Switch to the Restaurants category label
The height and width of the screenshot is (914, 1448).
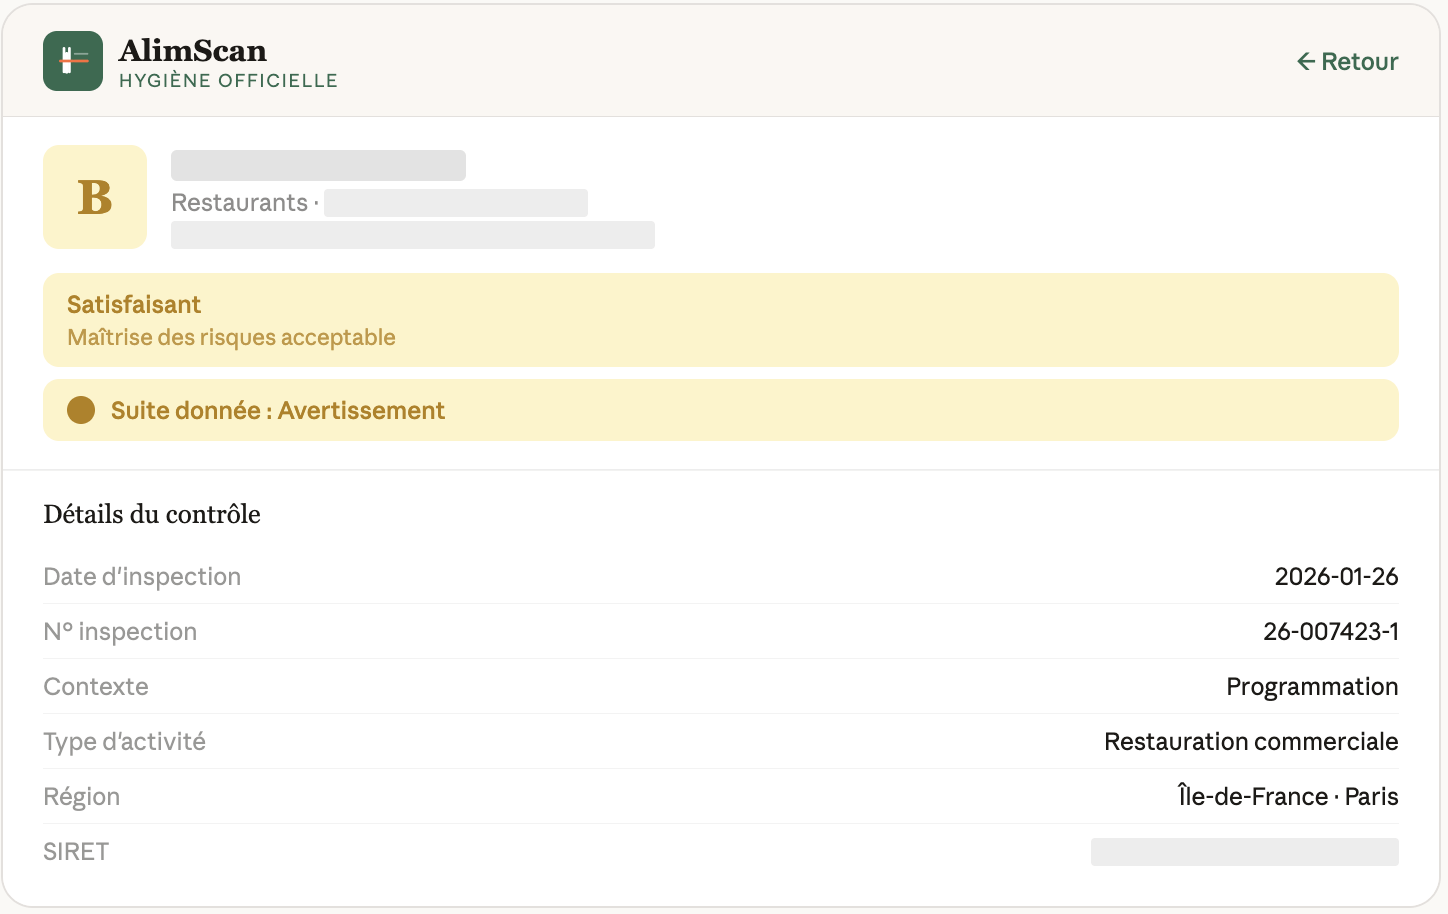[x=239, y=202]
